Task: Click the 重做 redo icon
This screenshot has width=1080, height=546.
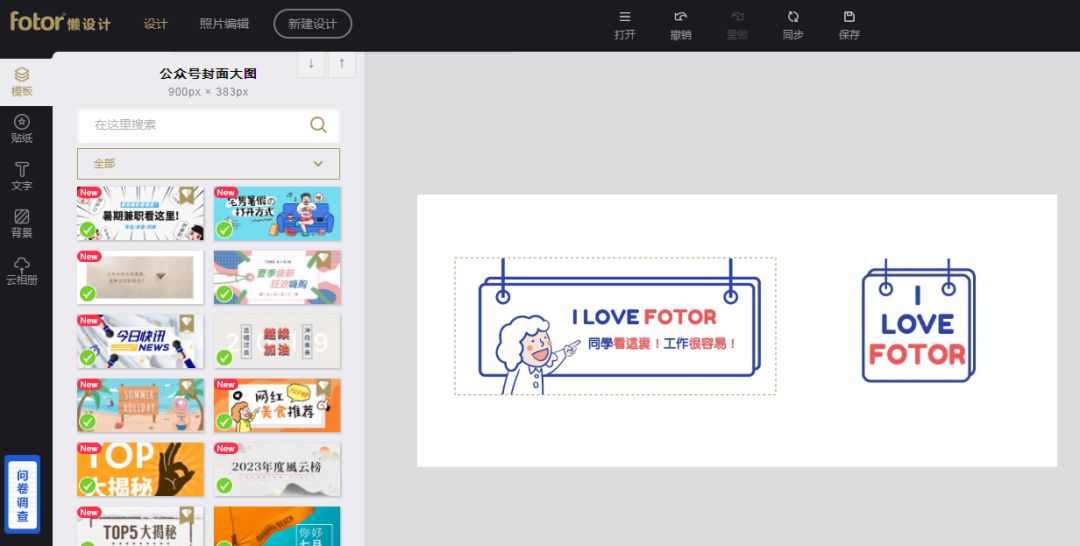Action: point(737,17)
